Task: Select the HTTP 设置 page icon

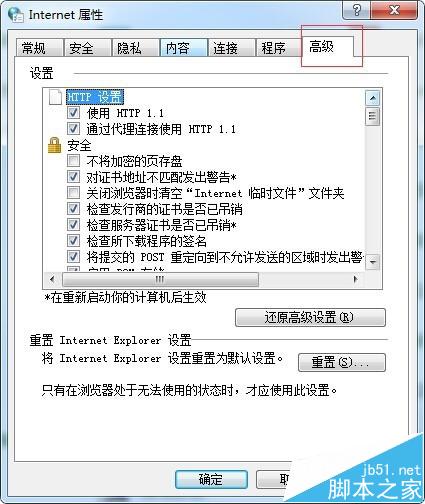Action: (x=55, y=97)
